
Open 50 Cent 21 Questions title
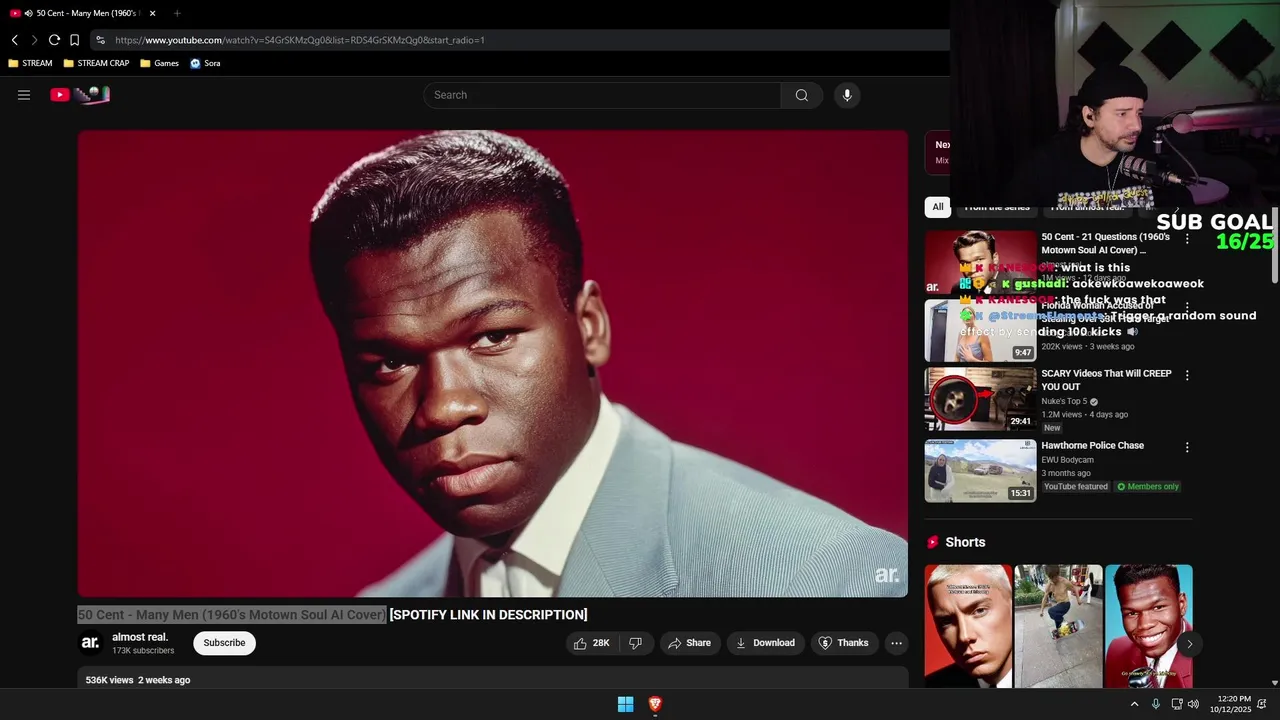(x=1105, y=244)
